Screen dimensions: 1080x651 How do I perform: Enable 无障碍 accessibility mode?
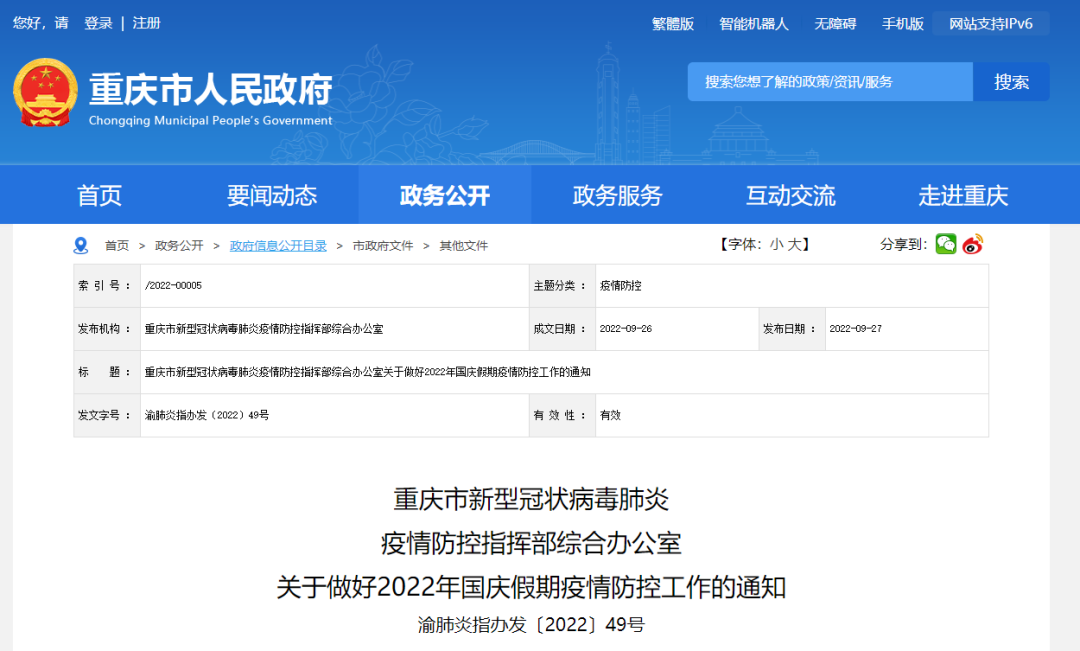pos(835,24)
